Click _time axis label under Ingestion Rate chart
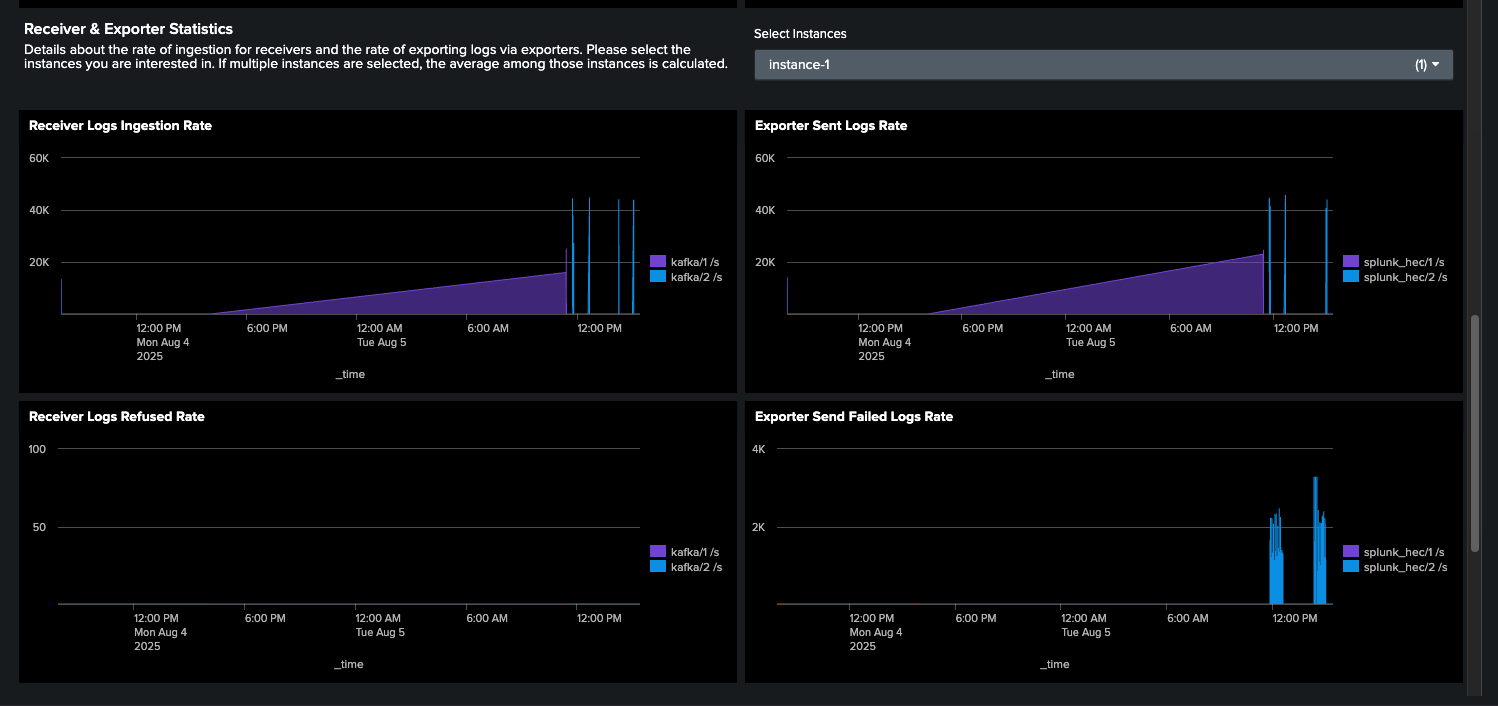This screenshot has height=706, width=1498. [x=350, y=375]
